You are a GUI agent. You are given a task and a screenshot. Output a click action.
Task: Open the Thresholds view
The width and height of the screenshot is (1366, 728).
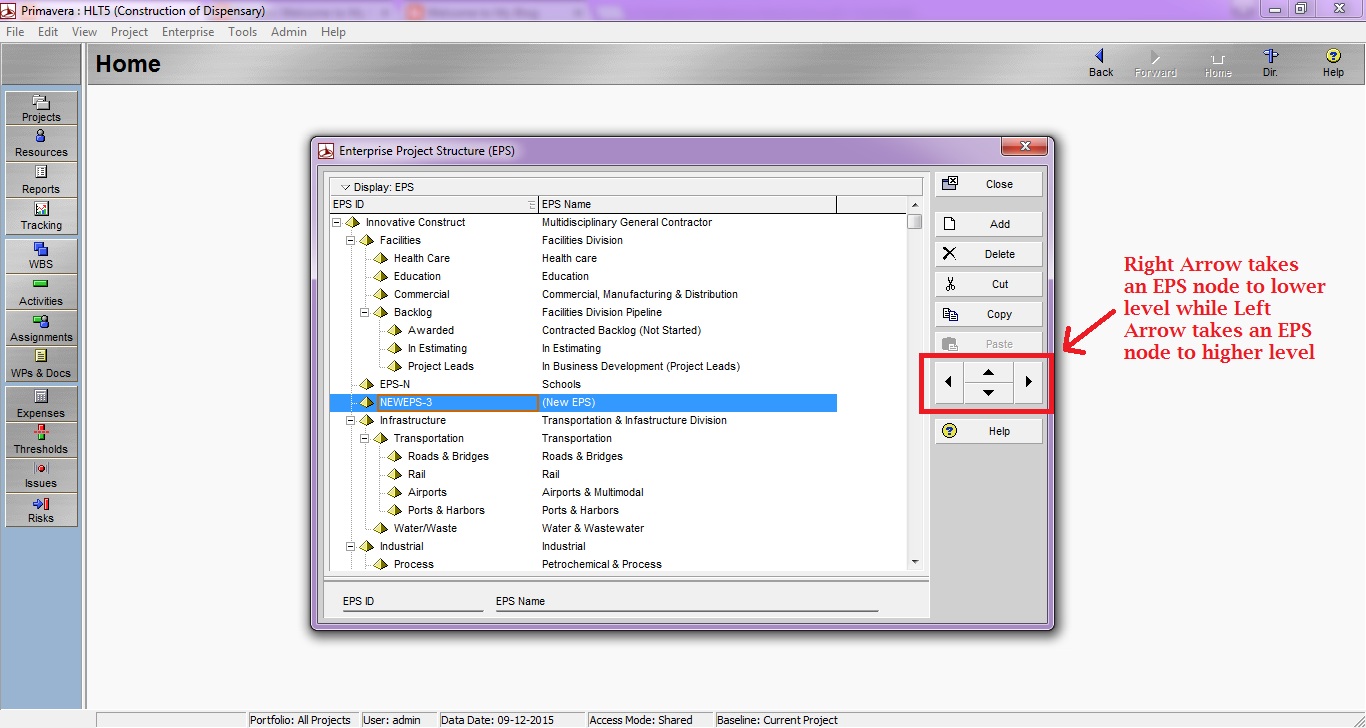click(40, 440)
